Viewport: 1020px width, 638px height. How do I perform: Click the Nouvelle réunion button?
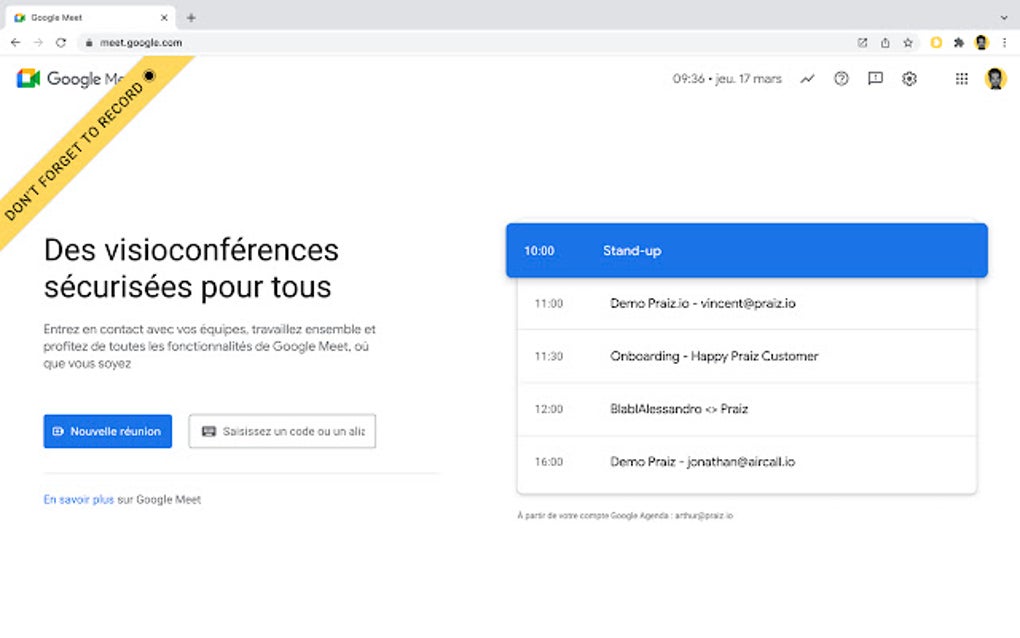[x=107, y=431]
